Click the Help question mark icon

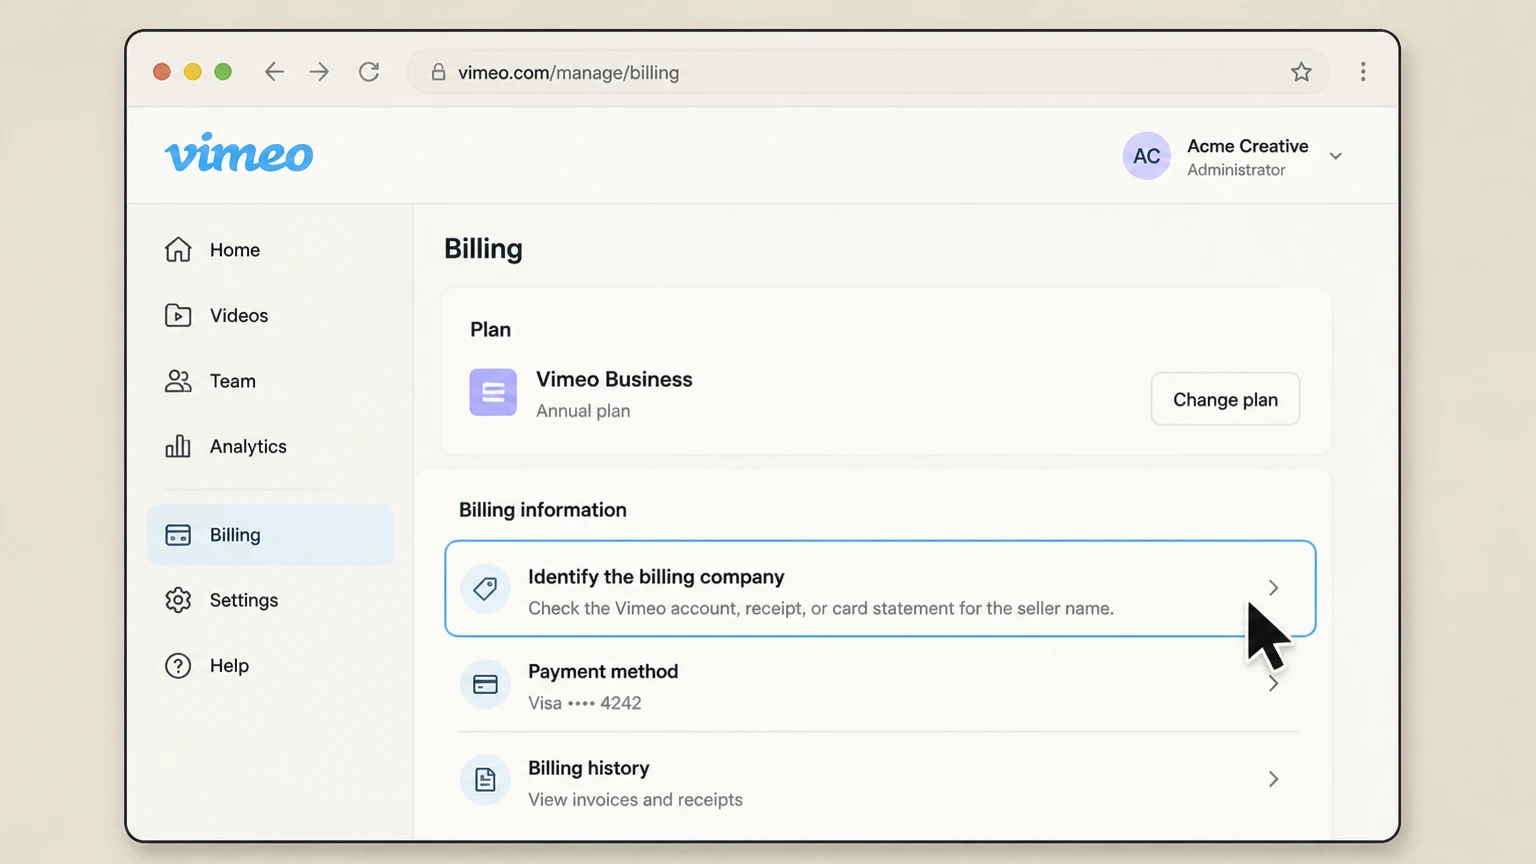tap(178, 666)
